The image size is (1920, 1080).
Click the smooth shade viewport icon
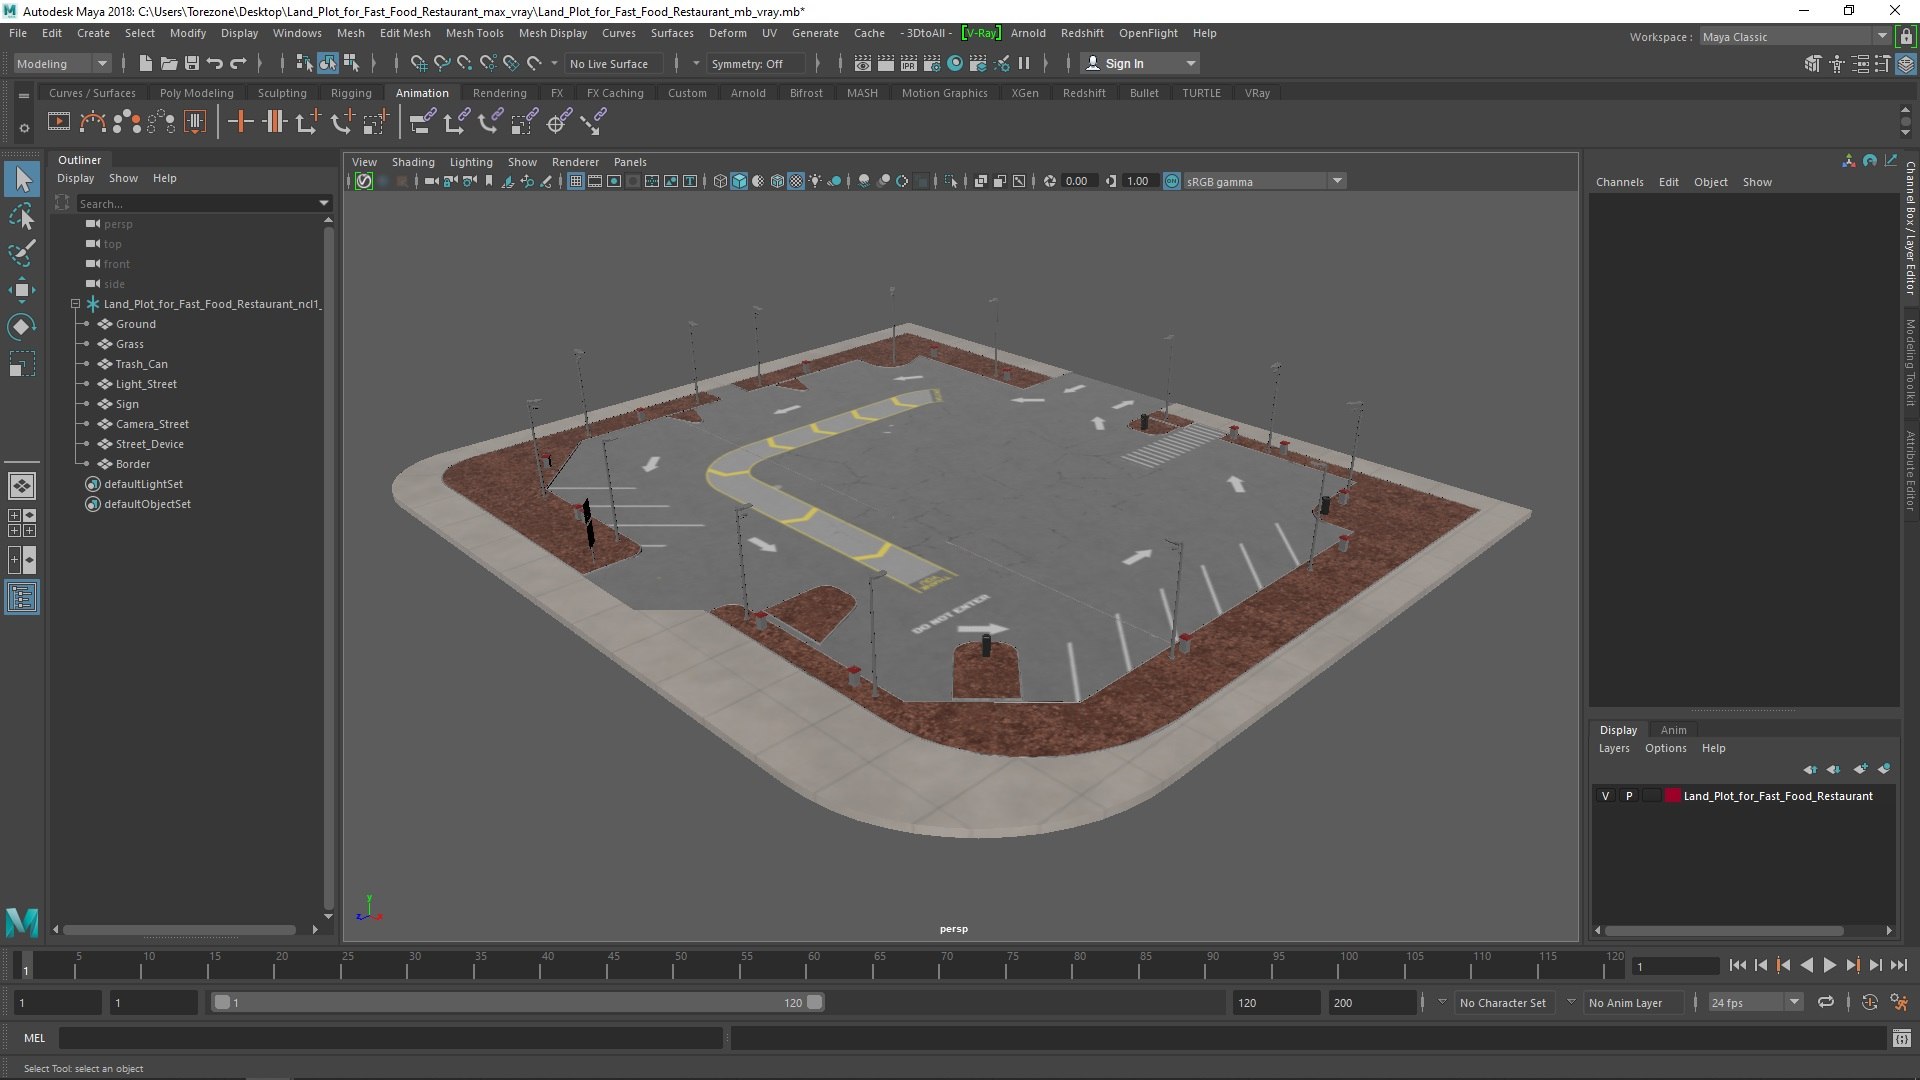pos(739,181)
